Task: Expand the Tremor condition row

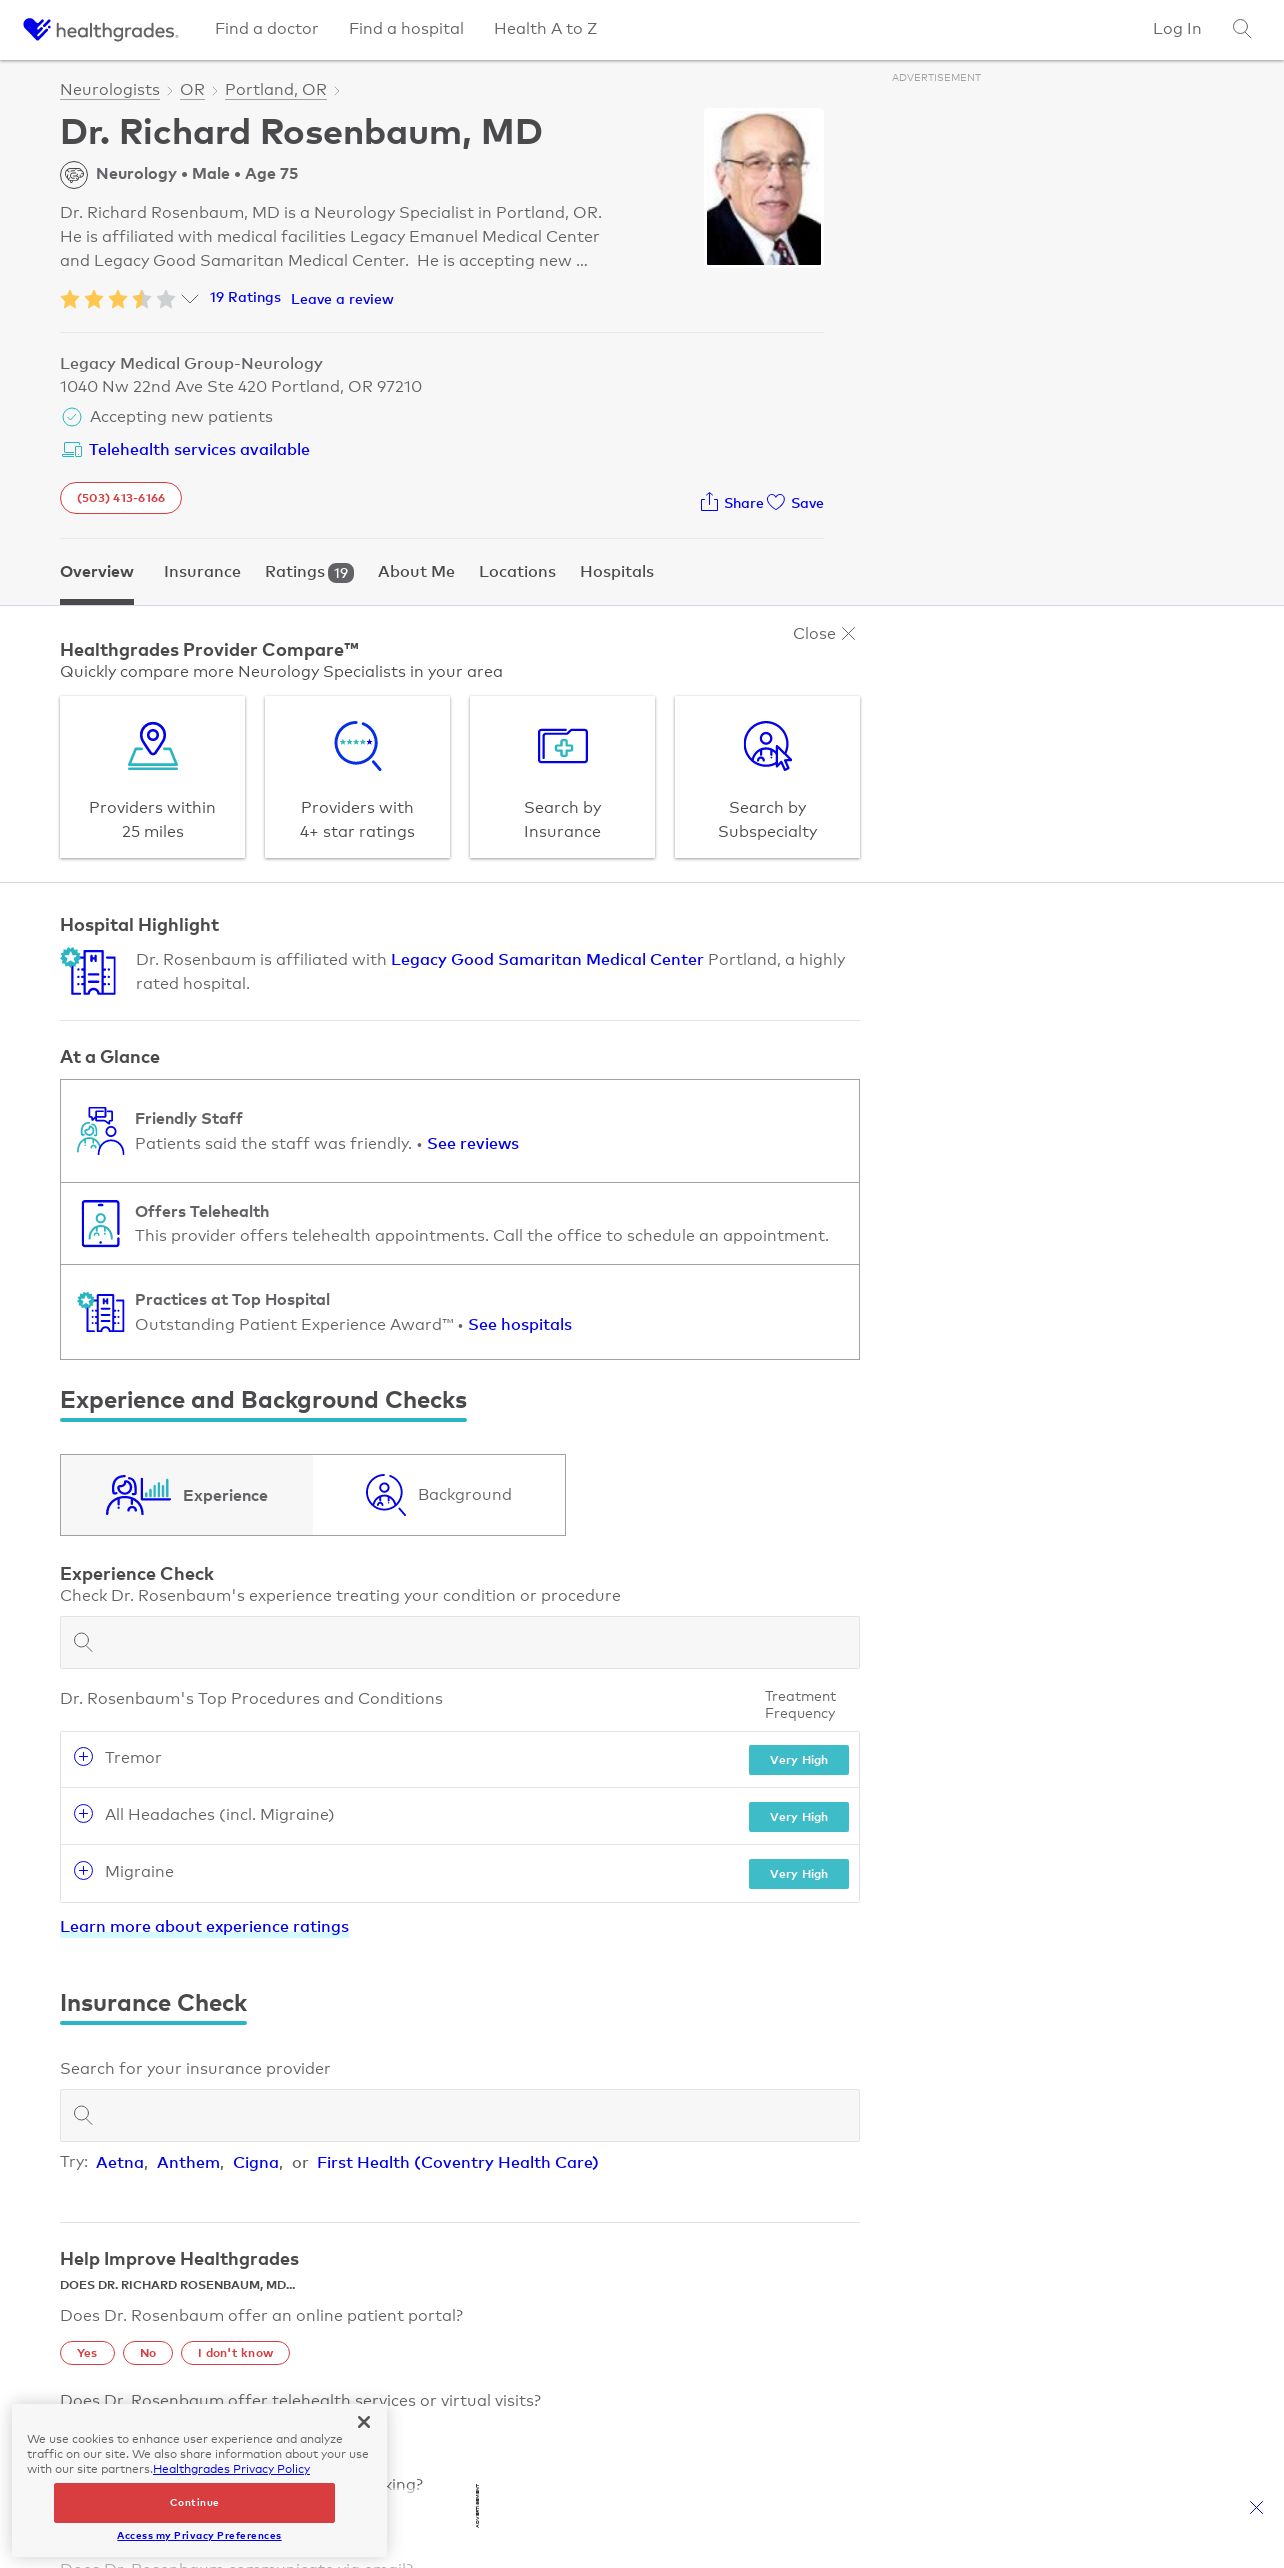Action: click(84, 1757)
